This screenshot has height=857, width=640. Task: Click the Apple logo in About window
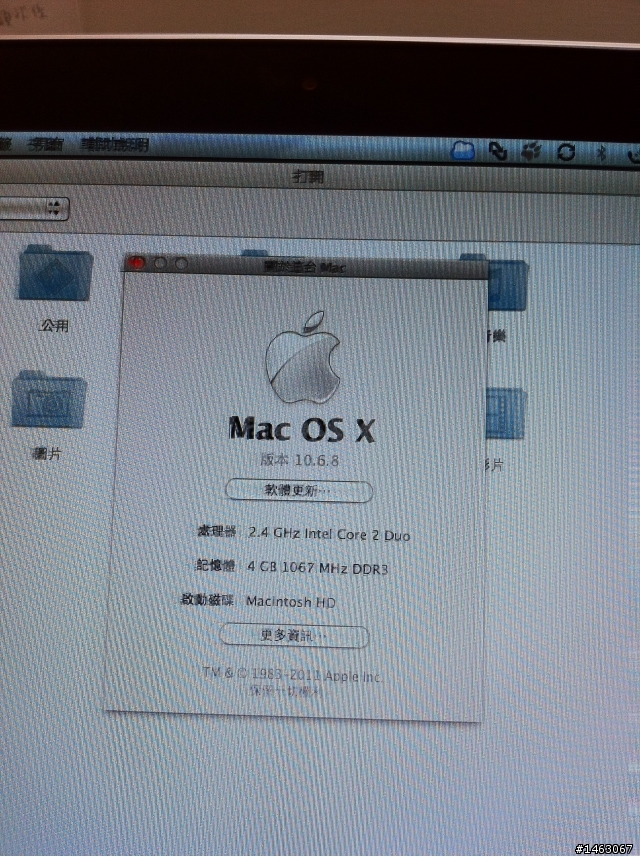303,357
